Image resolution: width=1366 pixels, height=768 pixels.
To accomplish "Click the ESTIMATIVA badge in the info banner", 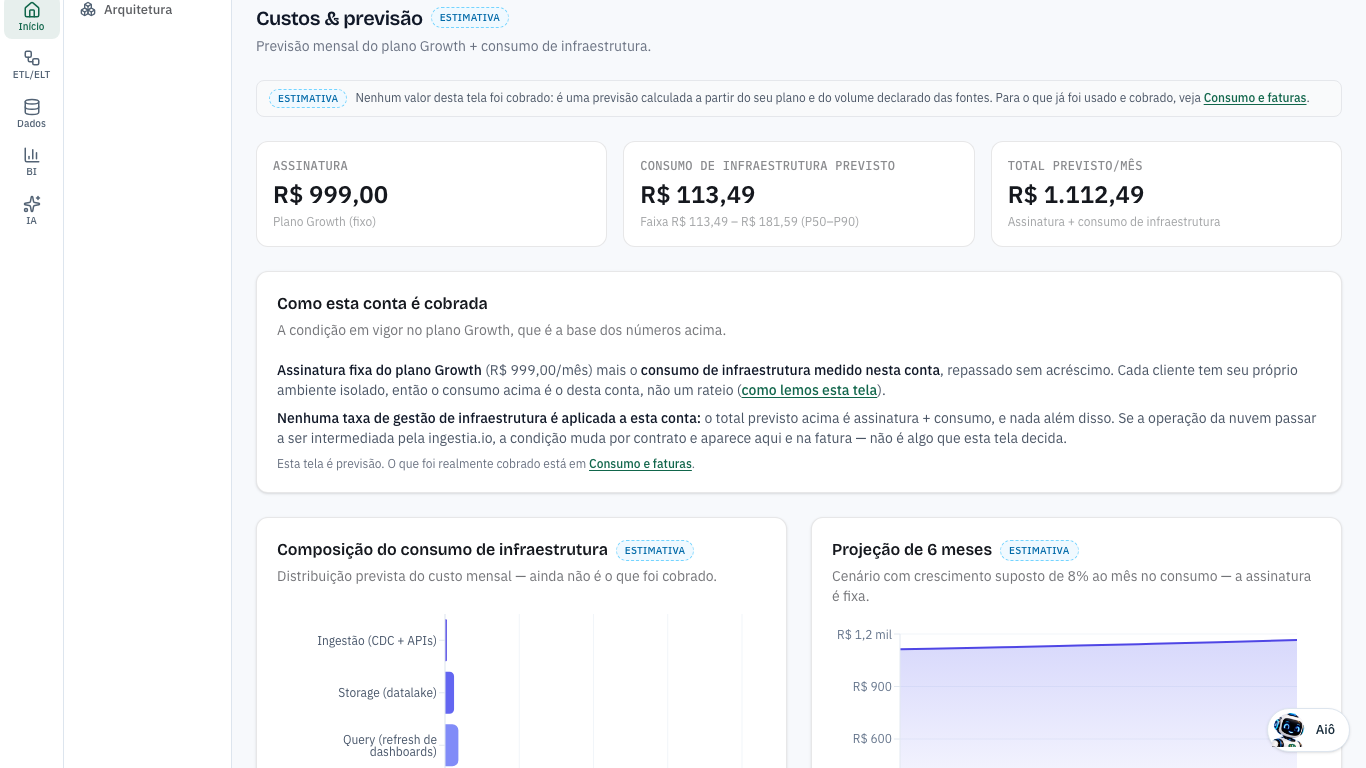I will pyautogui.click(x=308, y=99).
